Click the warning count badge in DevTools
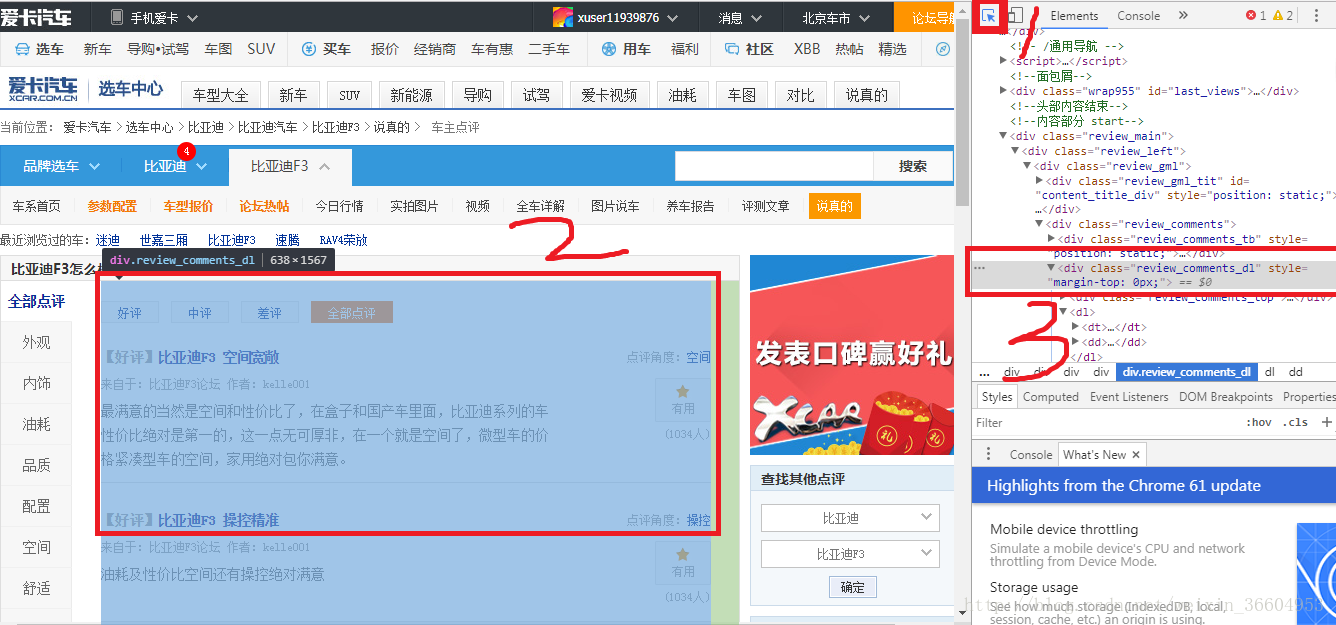This screenshot has height=625, width=1336. coord(1283,16)
